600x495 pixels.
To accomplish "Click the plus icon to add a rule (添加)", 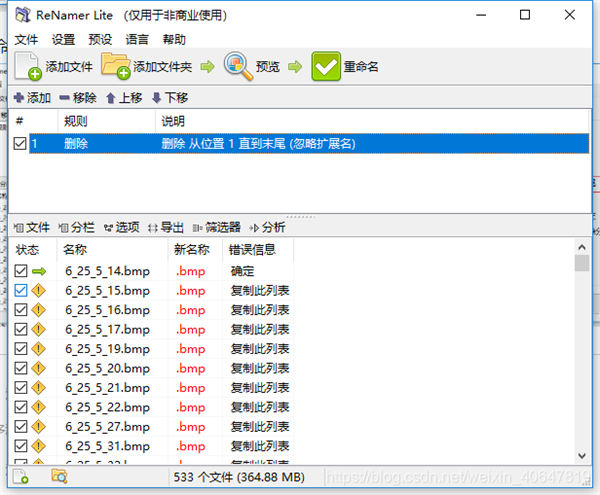I will (19, 98).
